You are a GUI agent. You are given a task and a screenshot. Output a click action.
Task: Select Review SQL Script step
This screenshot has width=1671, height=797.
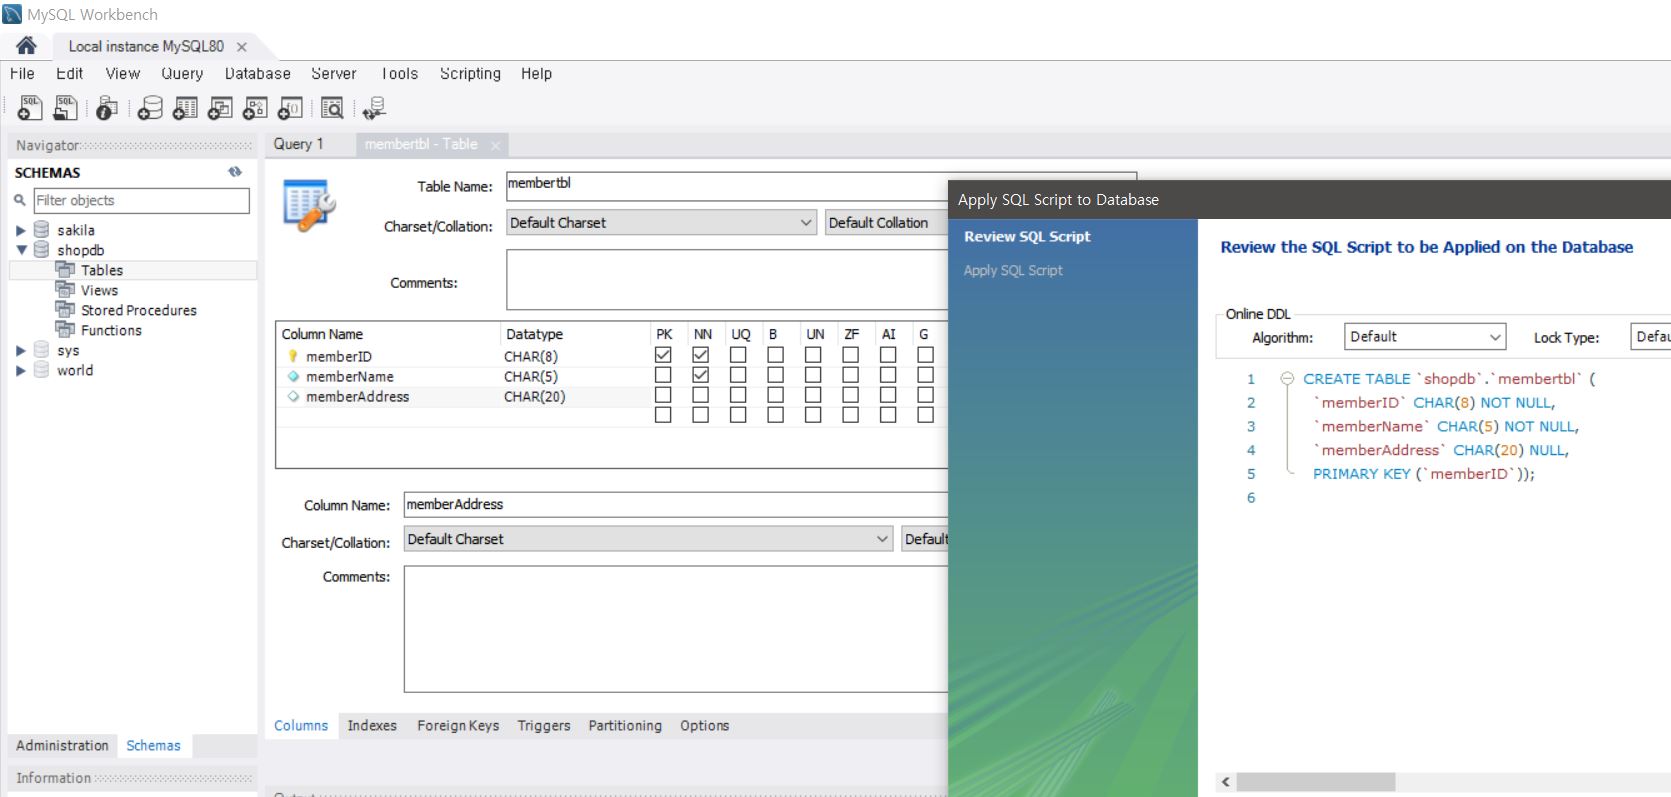(x=1027, y=237)
